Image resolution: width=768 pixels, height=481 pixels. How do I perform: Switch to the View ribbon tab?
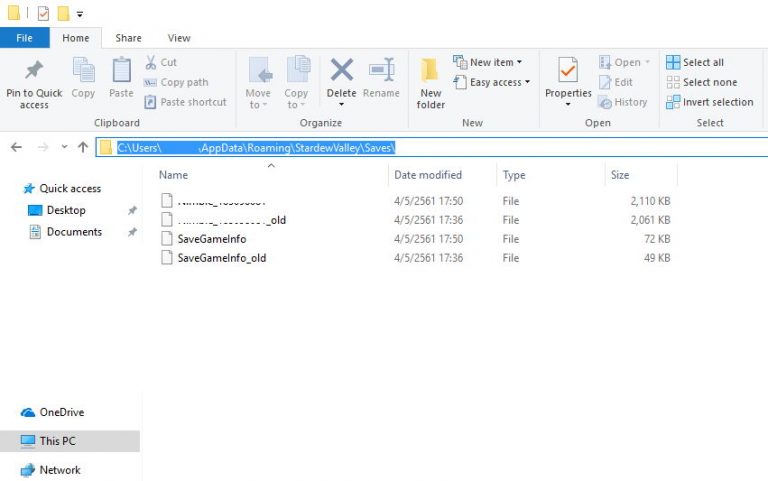tap(179, 38)
